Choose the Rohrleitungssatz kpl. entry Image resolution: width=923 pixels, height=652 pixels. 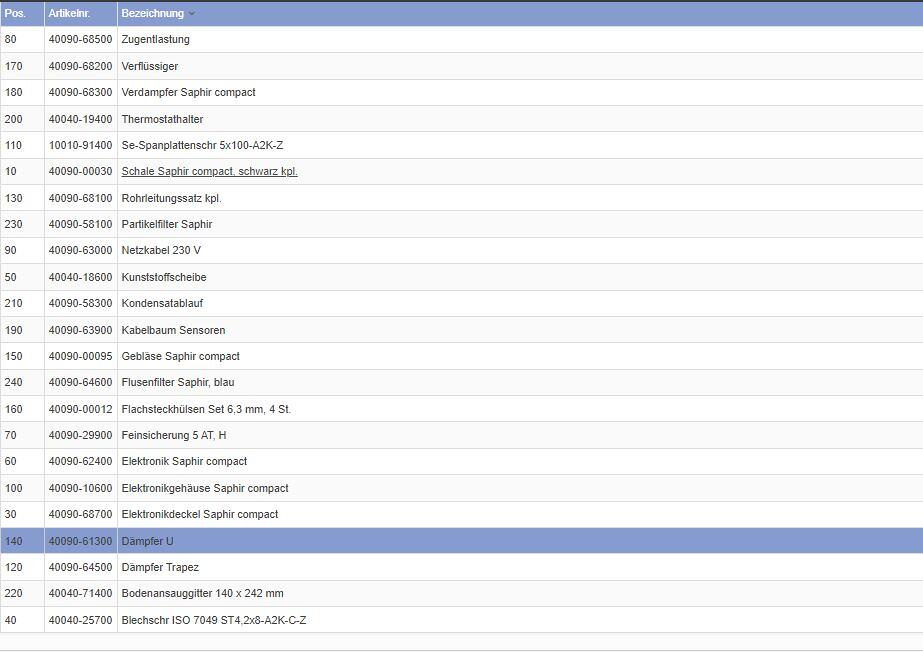point(171,198)
